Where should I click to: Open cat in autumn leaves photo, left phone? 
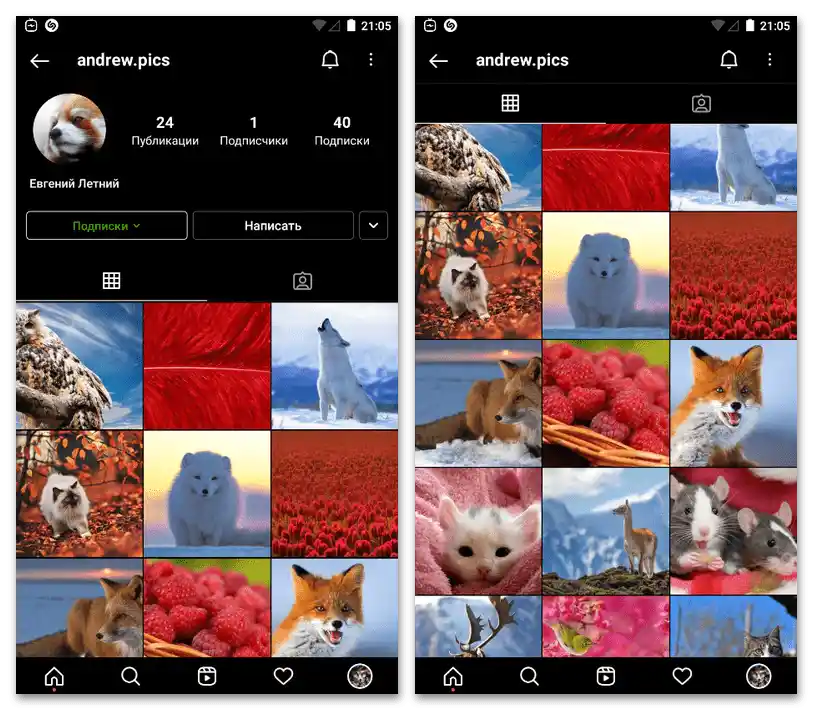pos(79,494)
